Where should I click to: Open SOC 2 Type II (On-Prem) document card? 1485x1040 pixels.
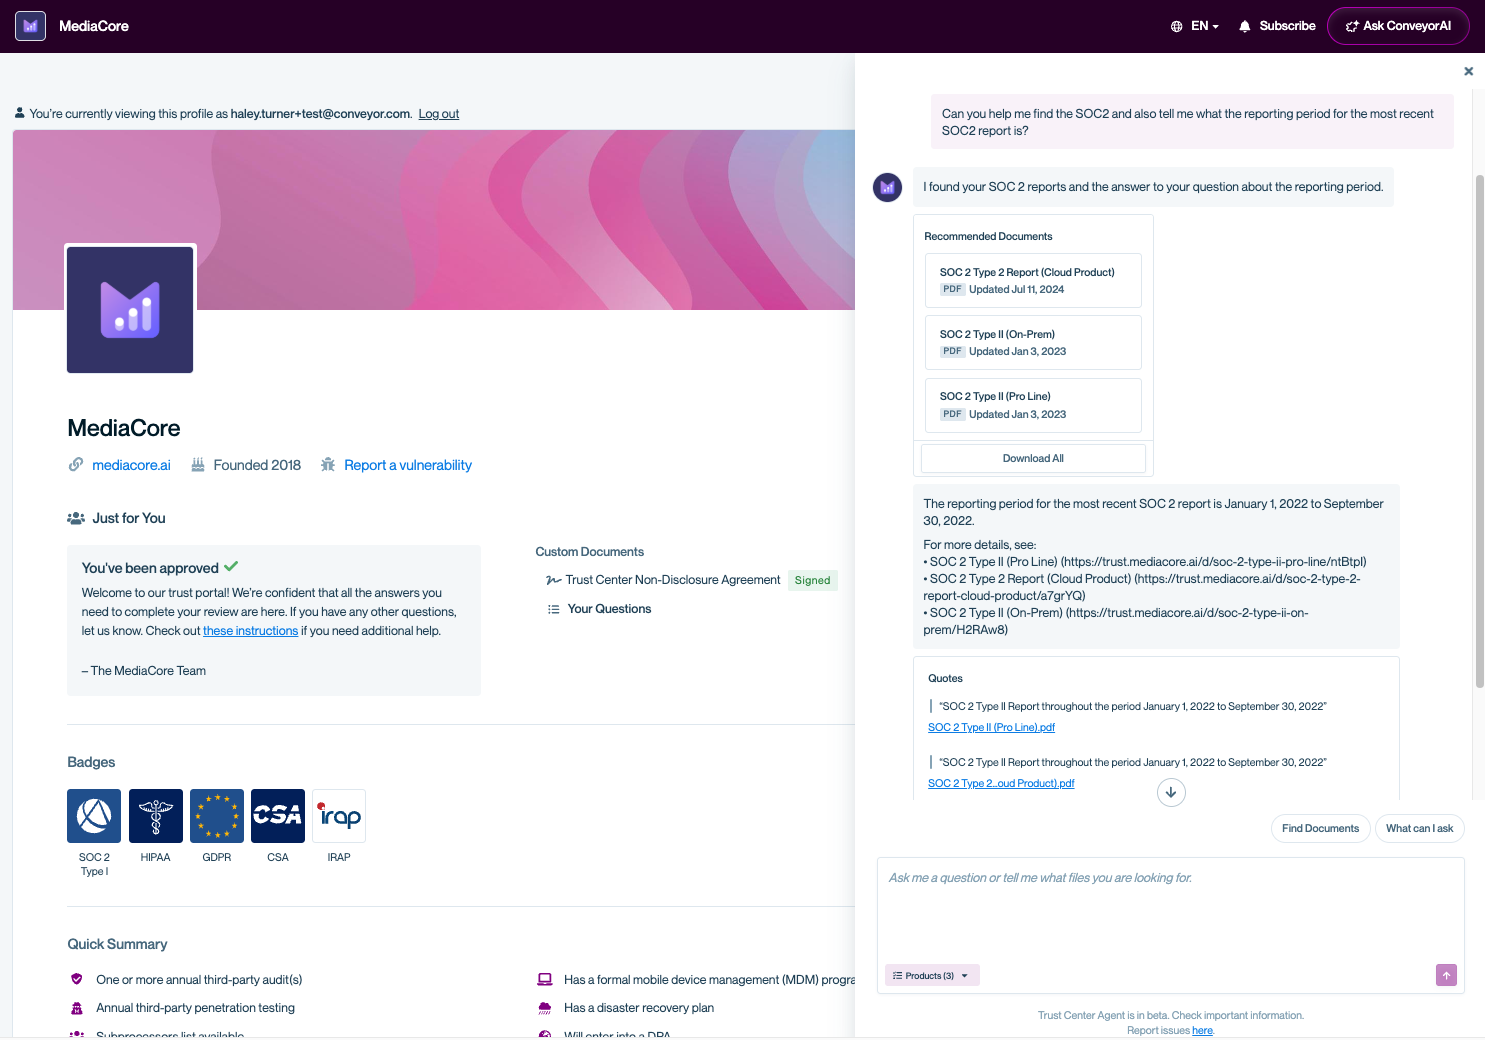tap(1033, 342)
